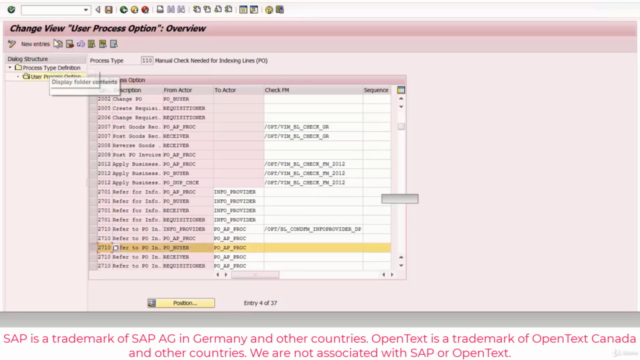Click REQUISITIONER in 2005 Create Requisi. row
640x360 pixels.
point(188,109)
